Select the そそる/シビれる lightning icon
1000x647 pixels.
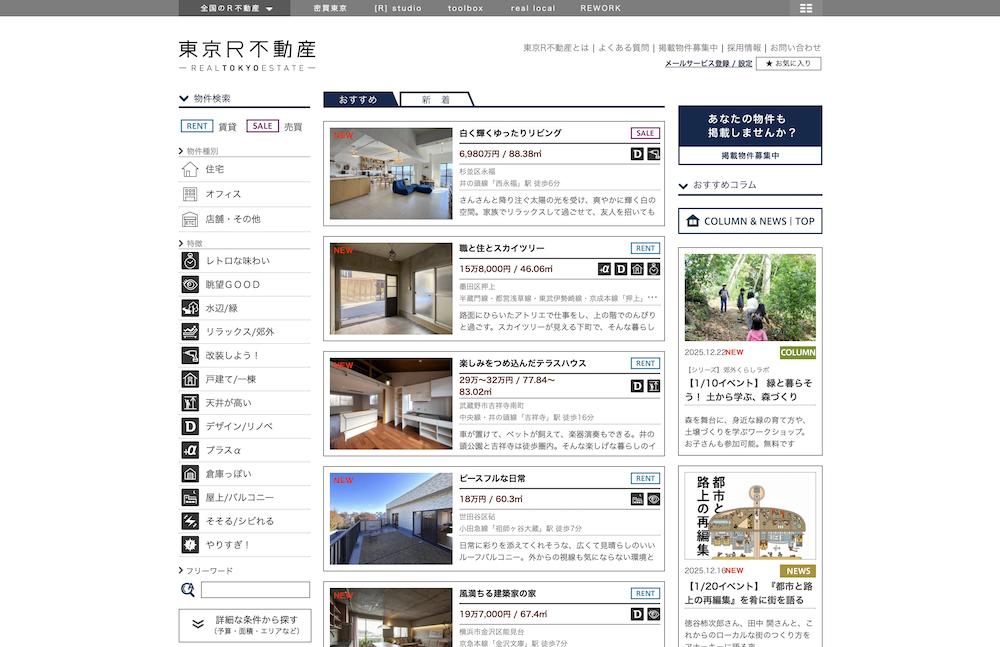(x=189, y=520)
